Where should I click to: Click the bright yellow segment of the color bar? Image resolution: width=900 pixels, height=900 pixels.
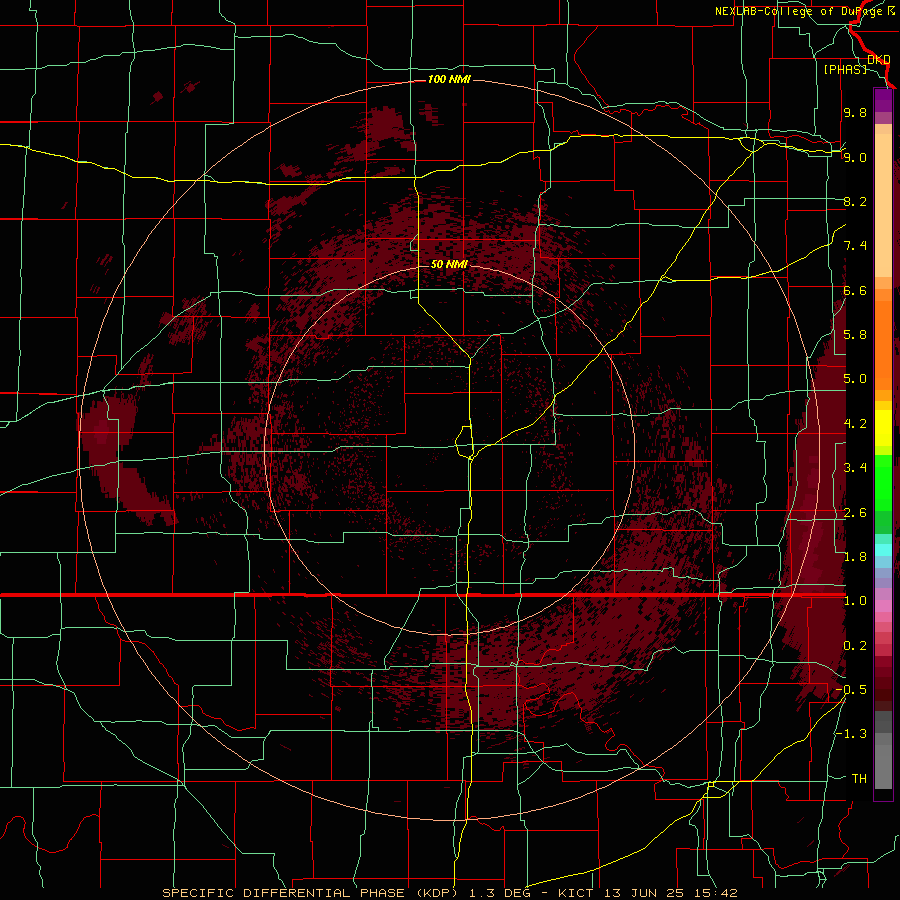[883, 428]
